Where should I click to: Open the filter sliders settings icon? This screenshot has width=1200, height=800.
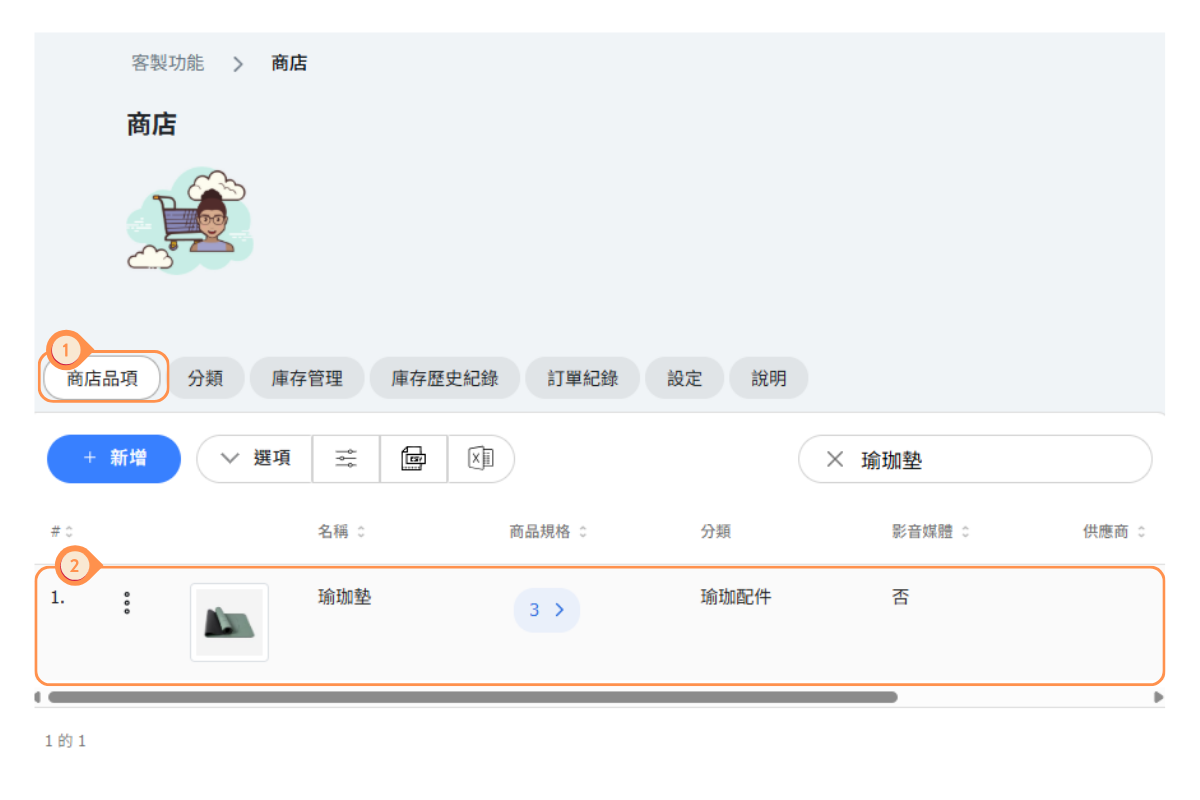click(x=346, y=459)
